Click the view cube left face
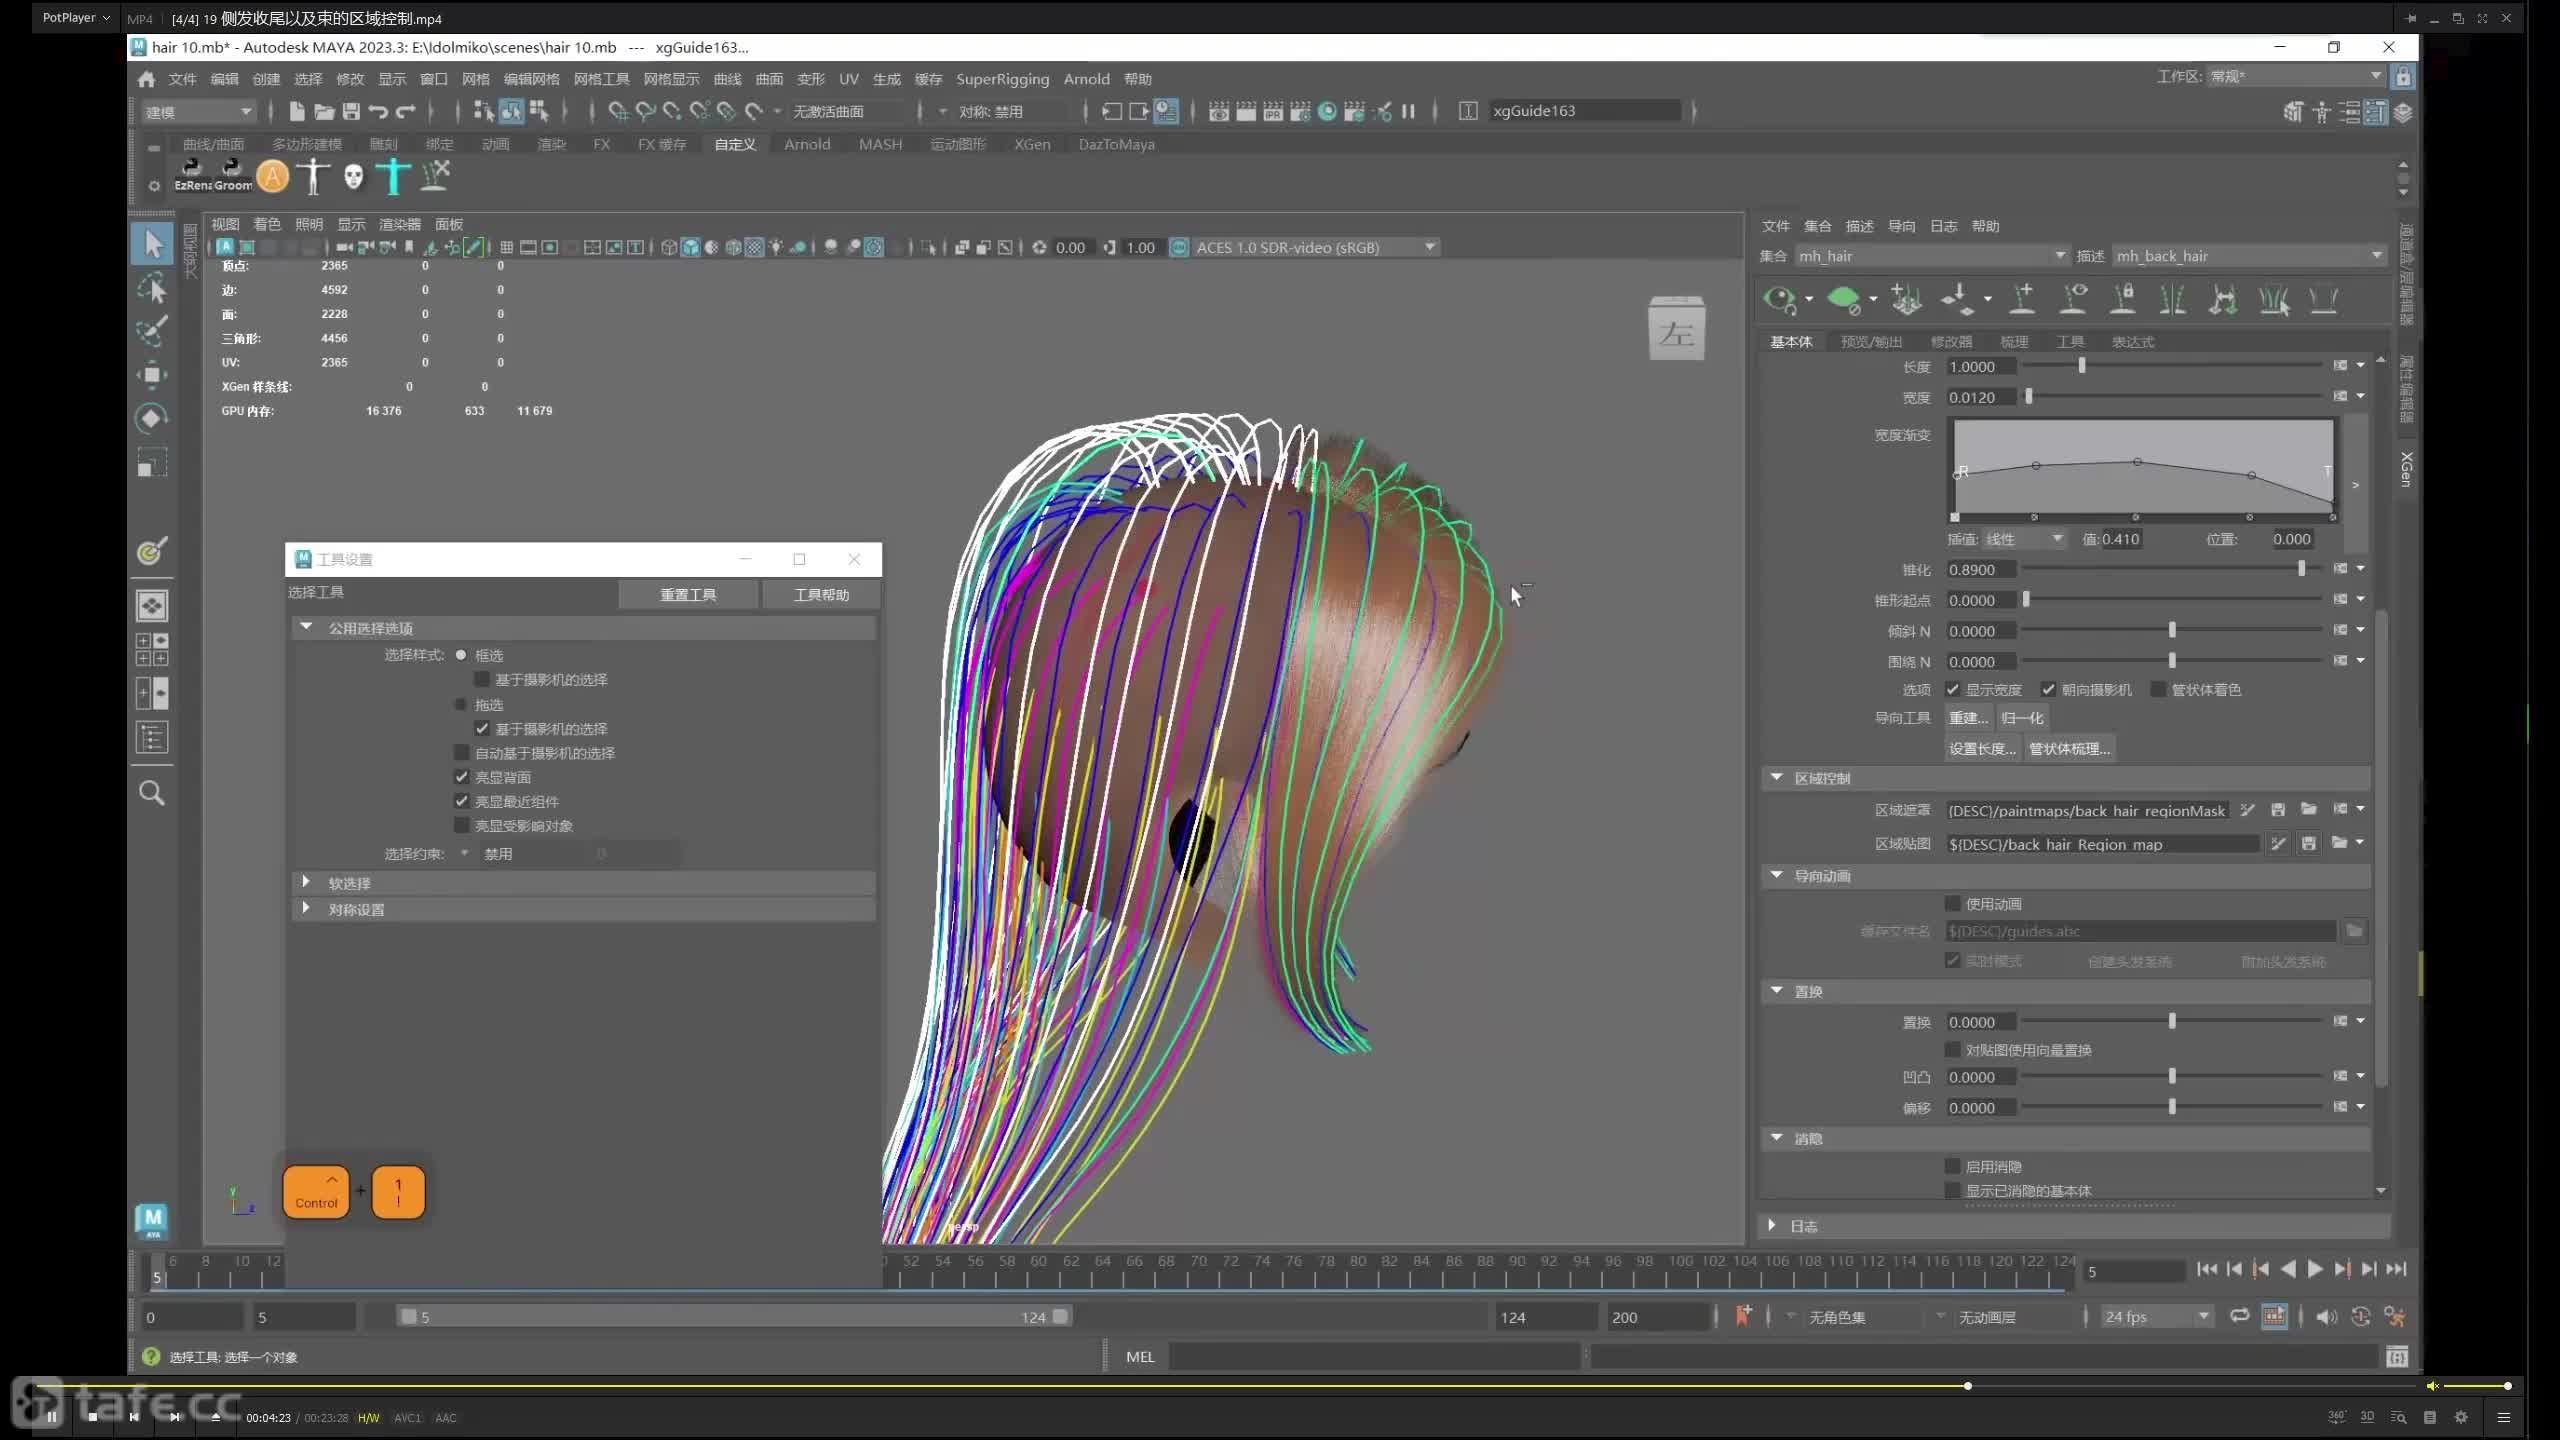 1677,332
